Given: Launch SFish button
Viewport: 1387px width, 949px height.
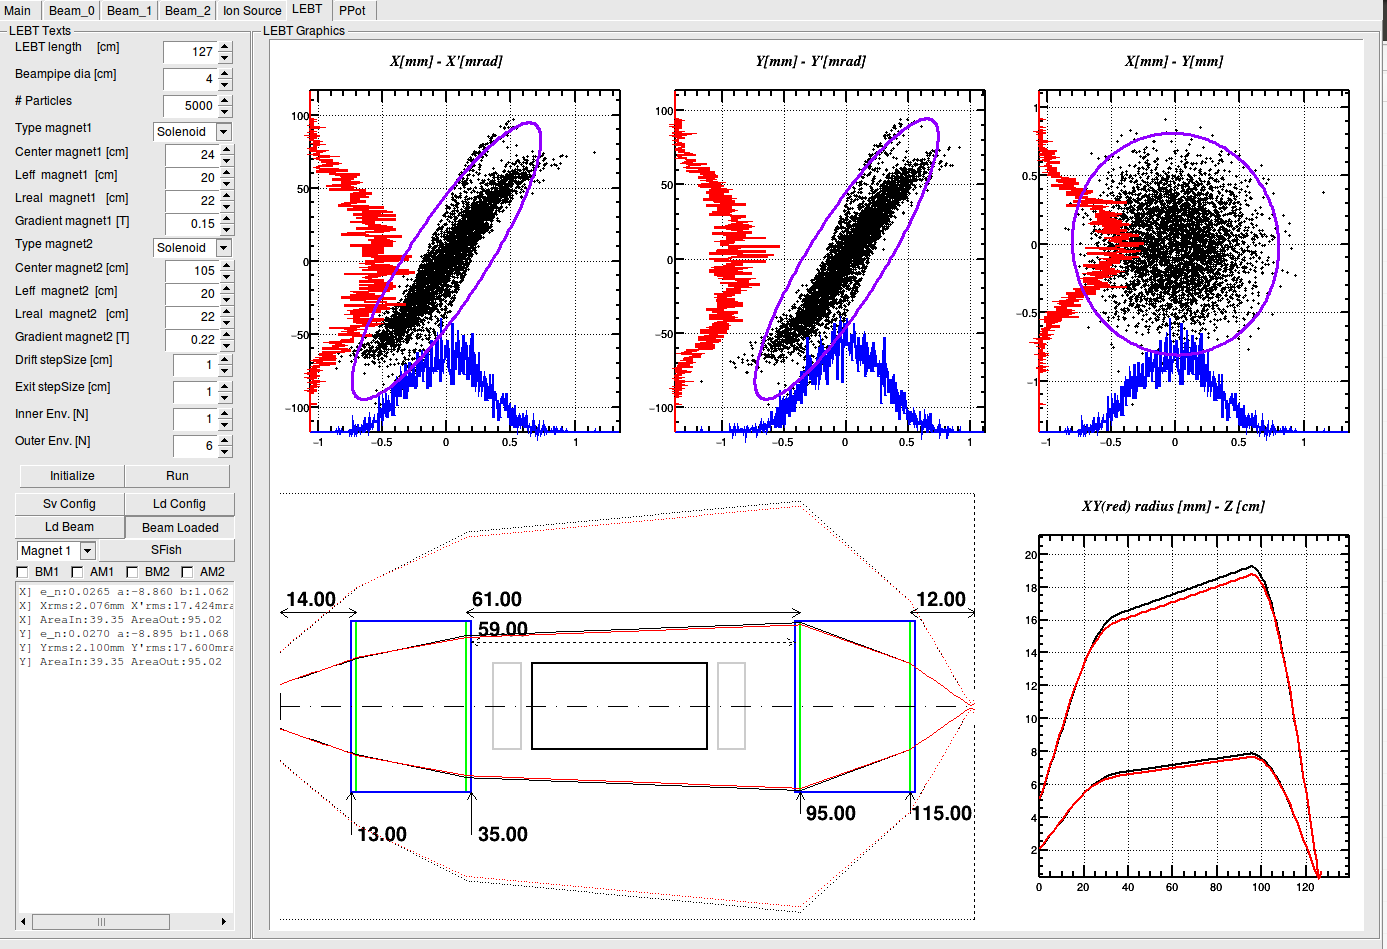Looking at the screenshot, I should click(166, 550).
